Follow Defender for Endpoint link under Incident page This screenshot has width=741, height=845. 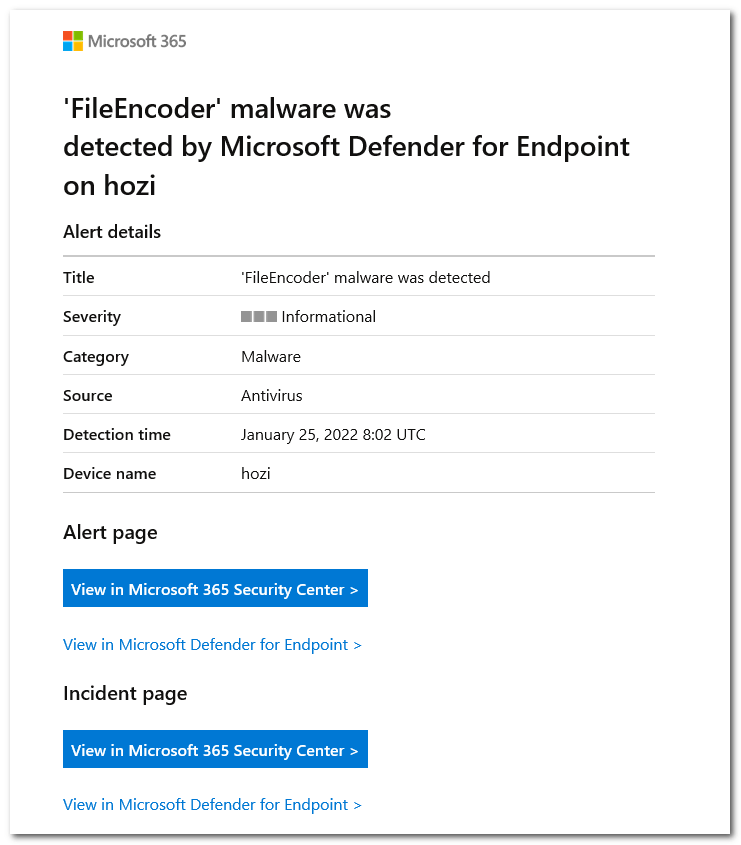point(212,805)
